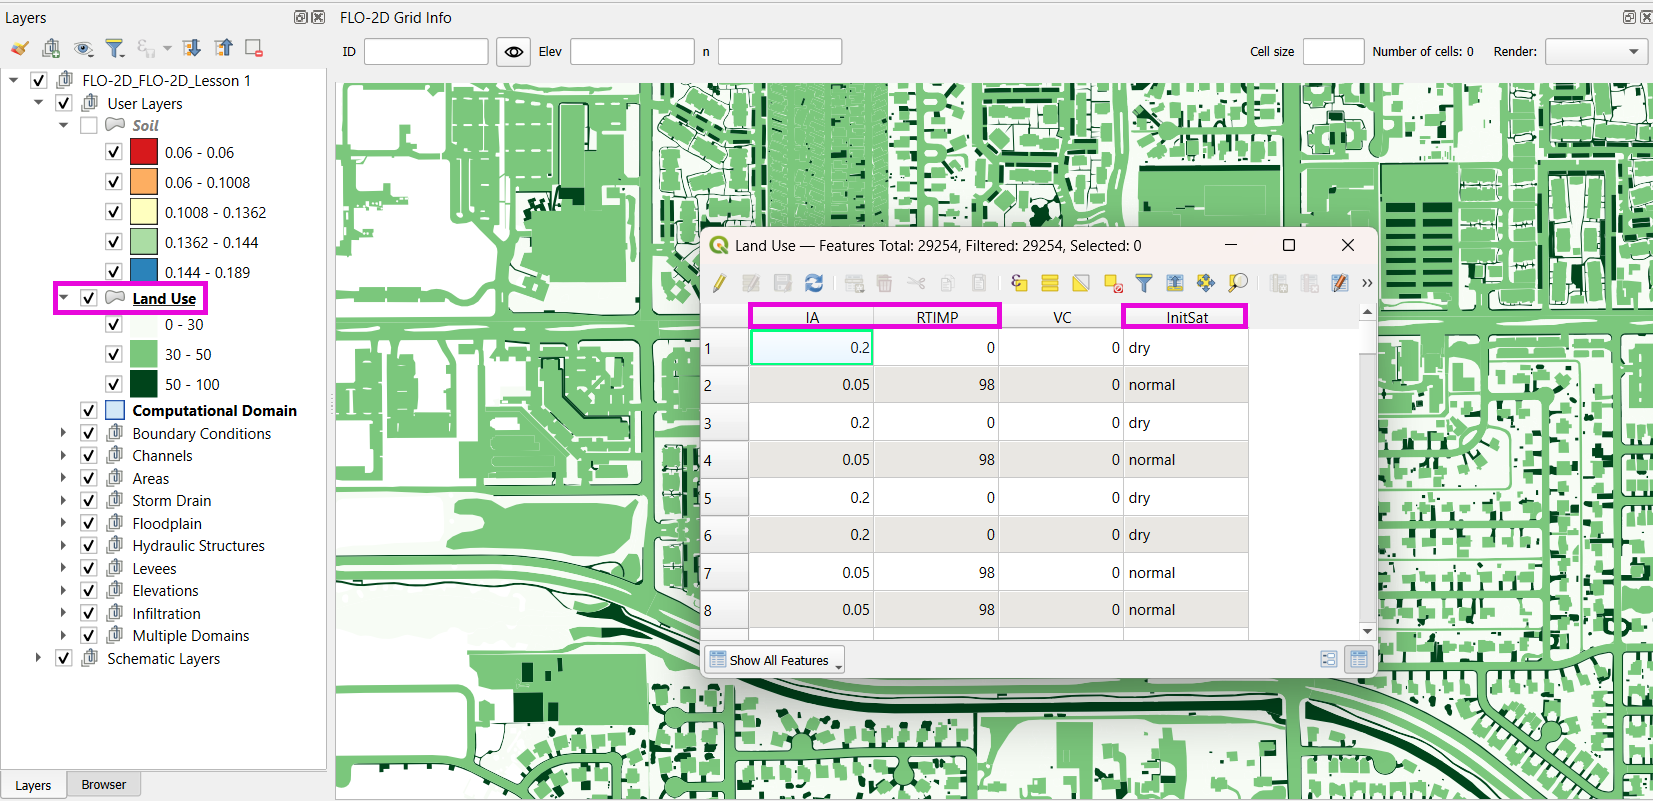1653x801 pixels.
Task: Toggle editing mode pencil in attribute table
Action: click(x=719, y=284)
